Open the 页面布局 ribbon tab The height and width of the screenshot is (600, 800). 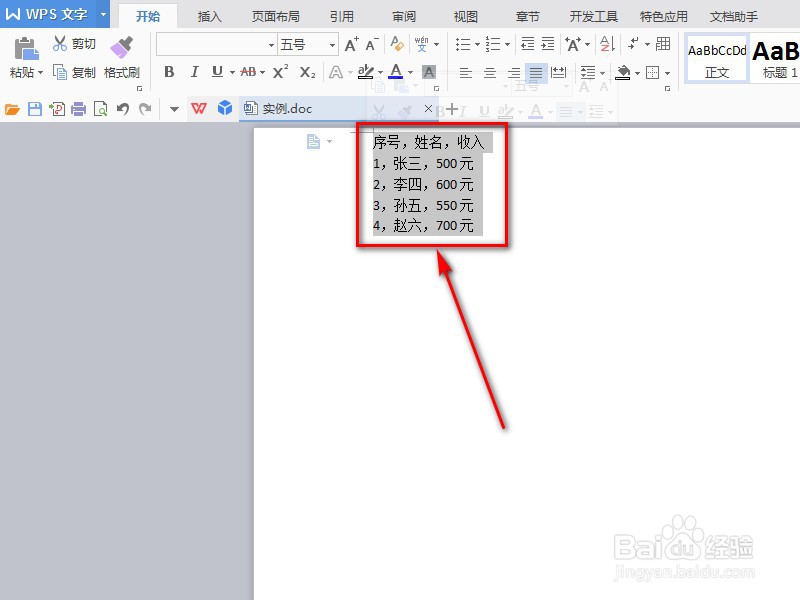[x=277, y=15]
